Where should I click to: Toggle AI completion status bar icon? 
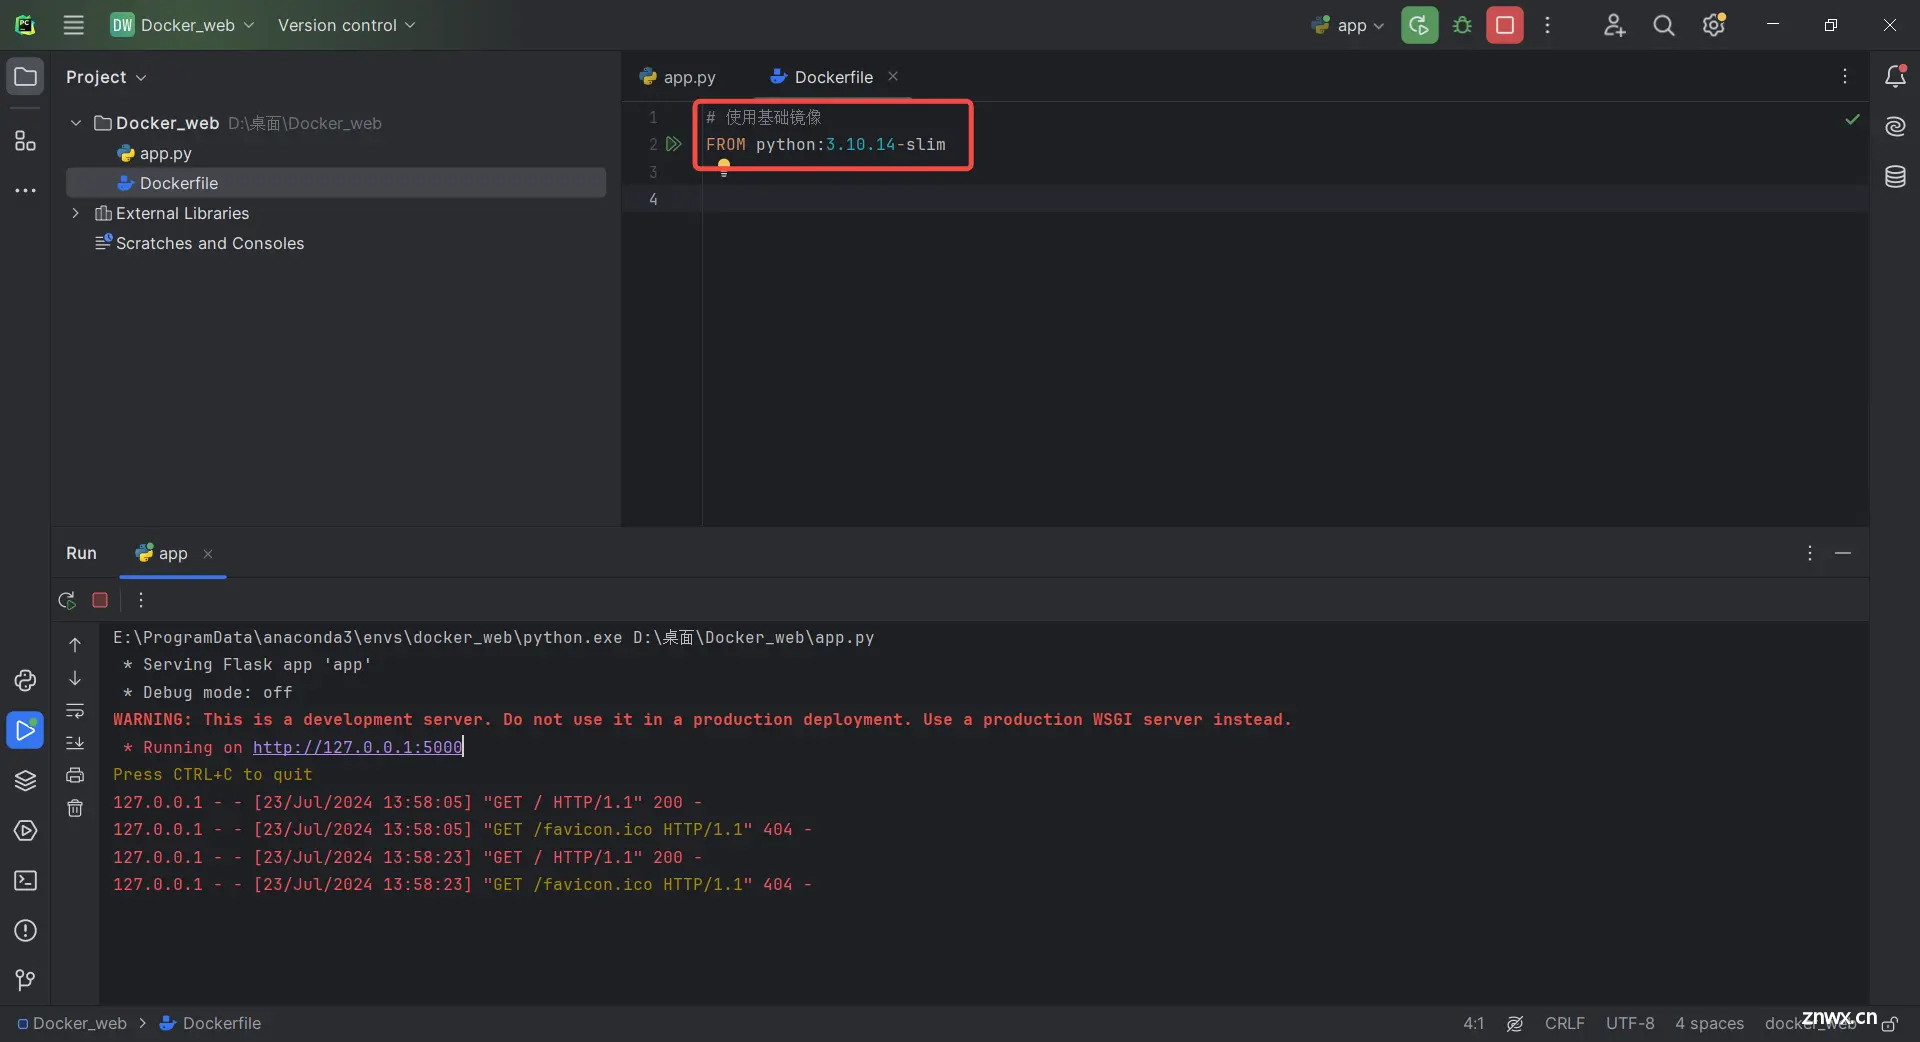(x=1515, y=1023)
